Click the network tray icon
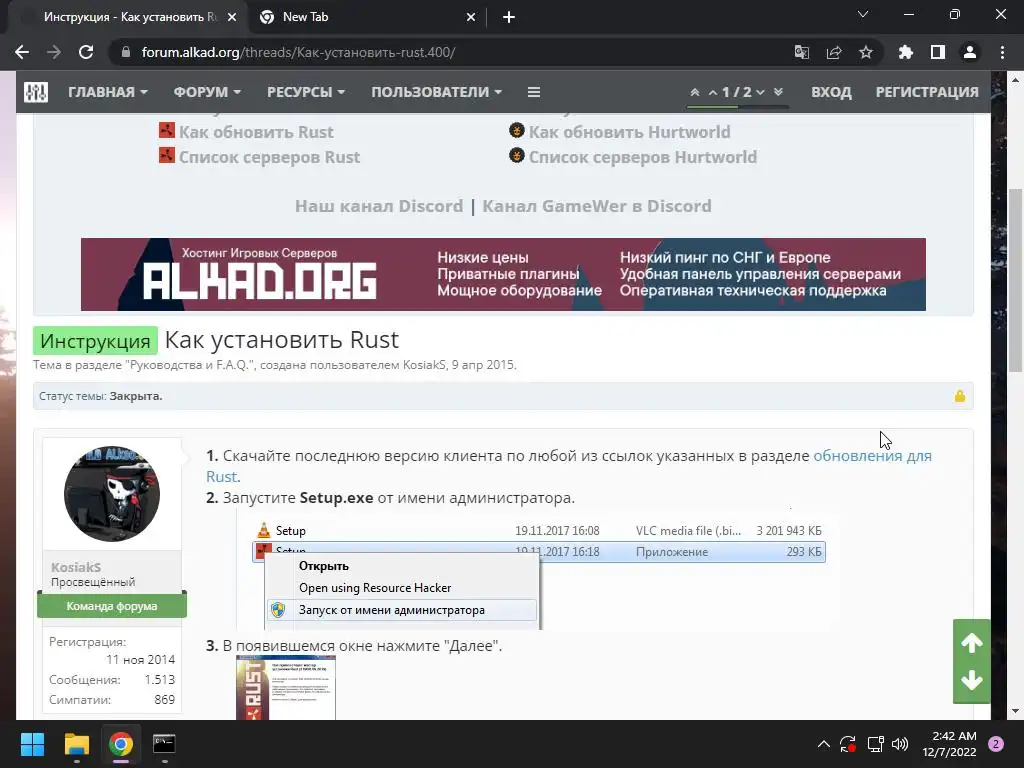This screenshot has width=1024, height=768. (875, 744)
